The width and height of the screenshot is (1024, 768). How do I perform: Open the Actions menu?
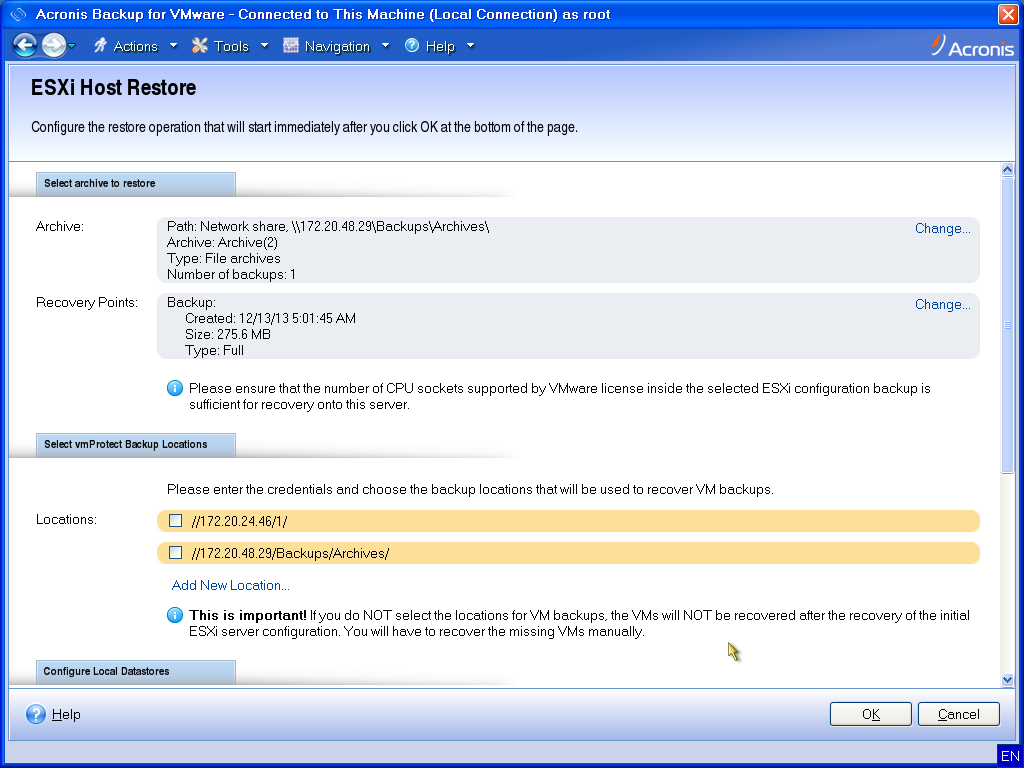click(x=135, y=46)
